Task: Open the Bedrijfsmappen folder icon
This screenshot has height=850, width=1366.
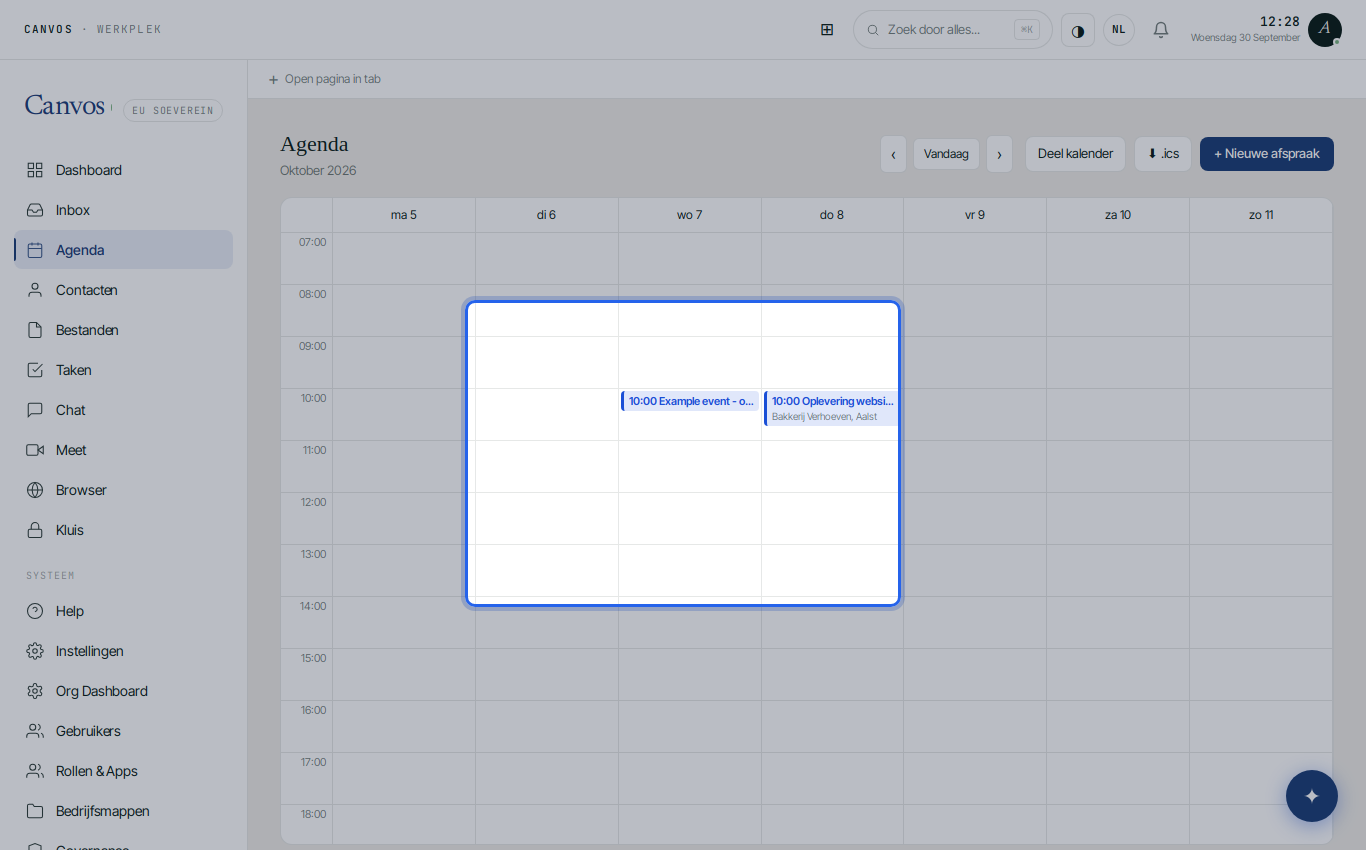Action: point(35,811)
